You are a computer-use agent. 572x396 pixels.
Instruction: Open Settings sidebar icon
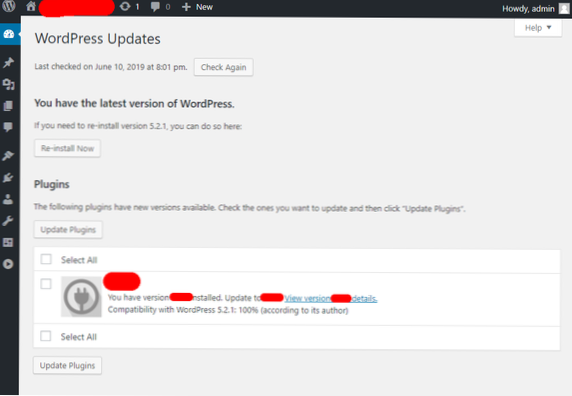8,242
